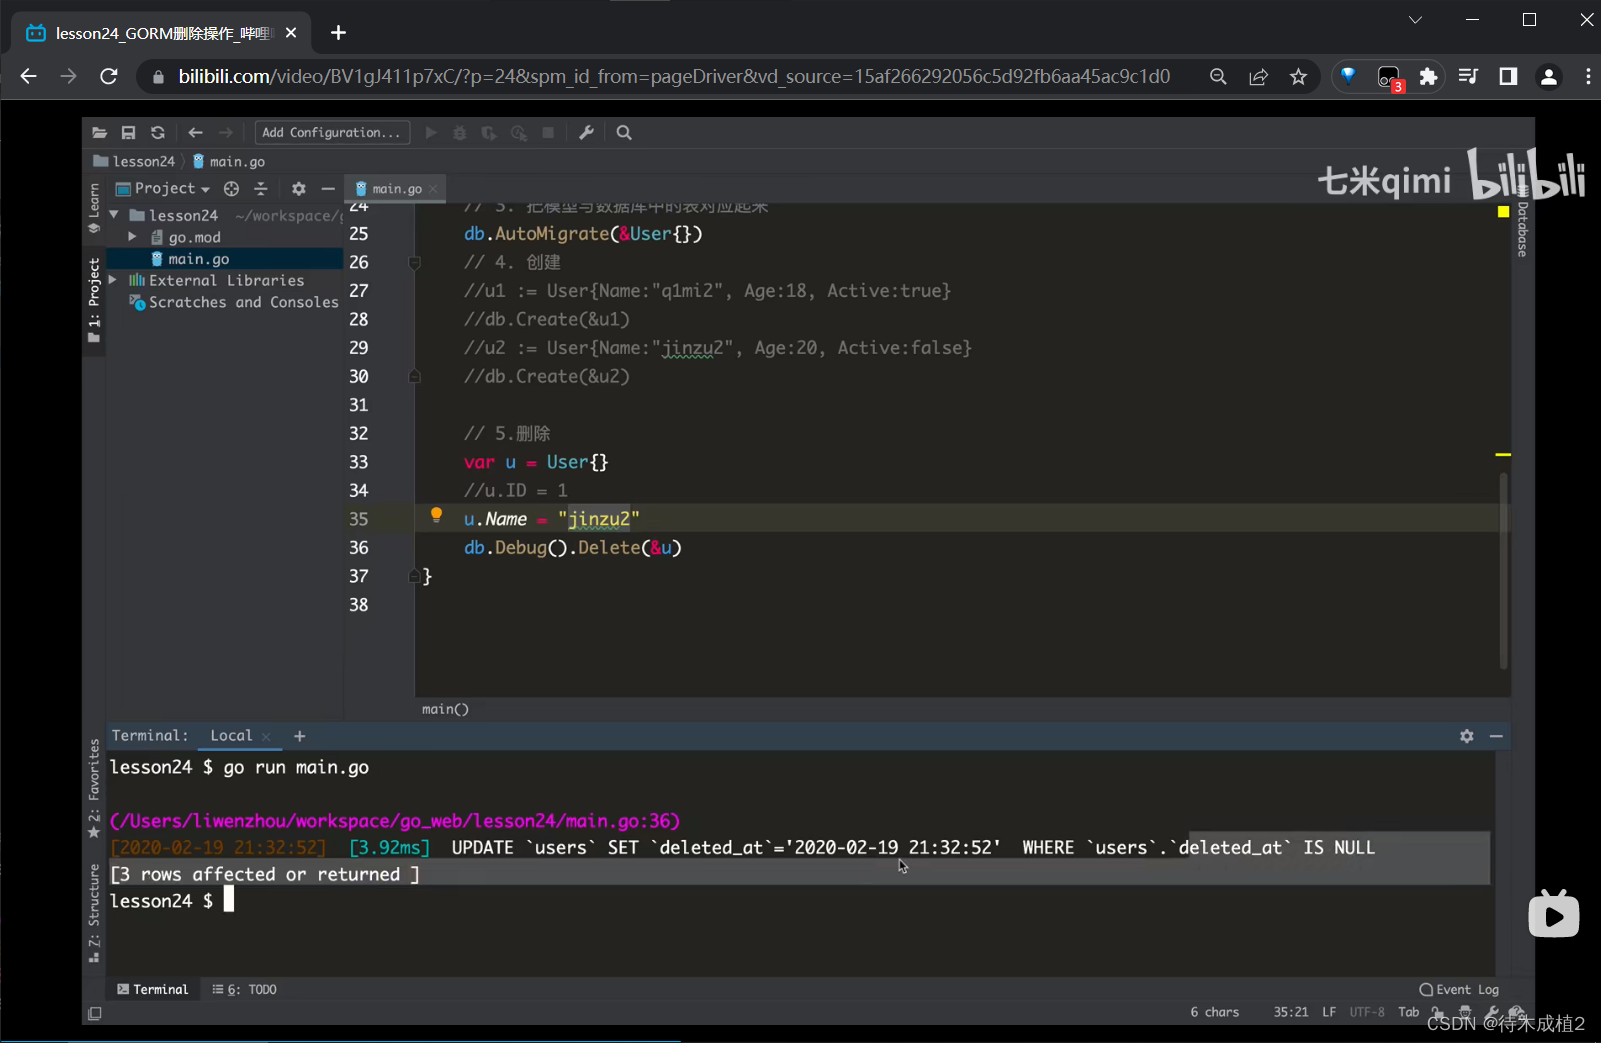
Task: Click the main() breadcrumb below editor
Action: point(445,709)
